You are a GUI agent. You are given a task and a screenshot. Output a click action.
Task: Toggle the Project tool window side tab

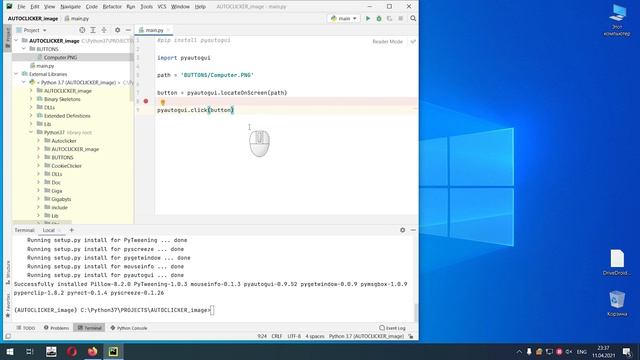pos(7,38)
